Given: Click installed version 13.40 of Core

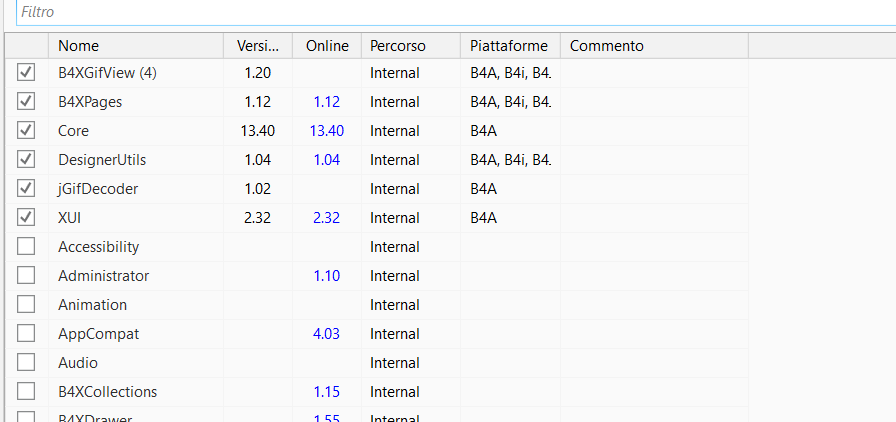Looking at the screenshot, I should click(x=258, y=131).
